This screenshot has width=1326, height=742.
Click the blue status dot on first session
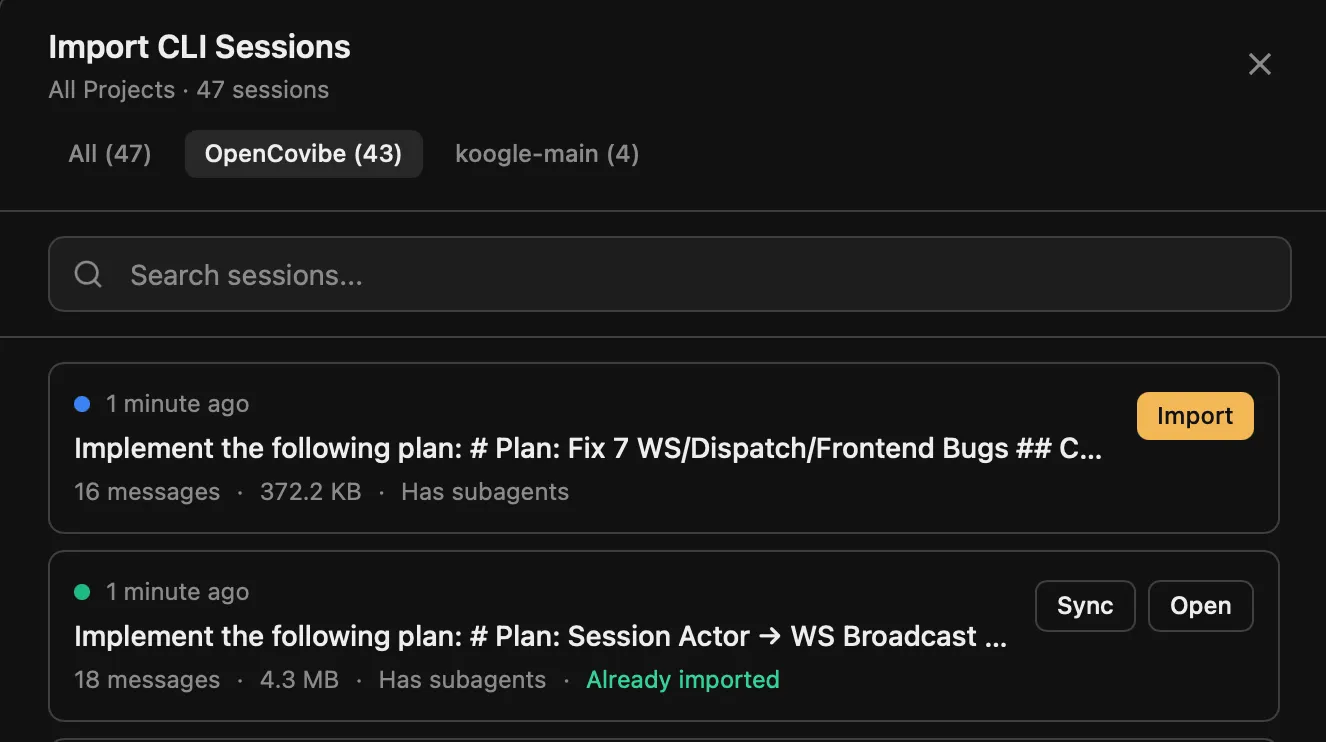tap(82, 404)
